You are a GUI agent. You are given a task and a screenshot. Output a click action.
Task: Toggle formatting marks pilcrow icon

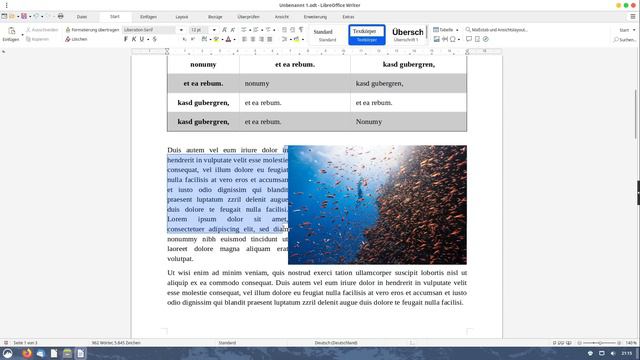click(301, 30)
